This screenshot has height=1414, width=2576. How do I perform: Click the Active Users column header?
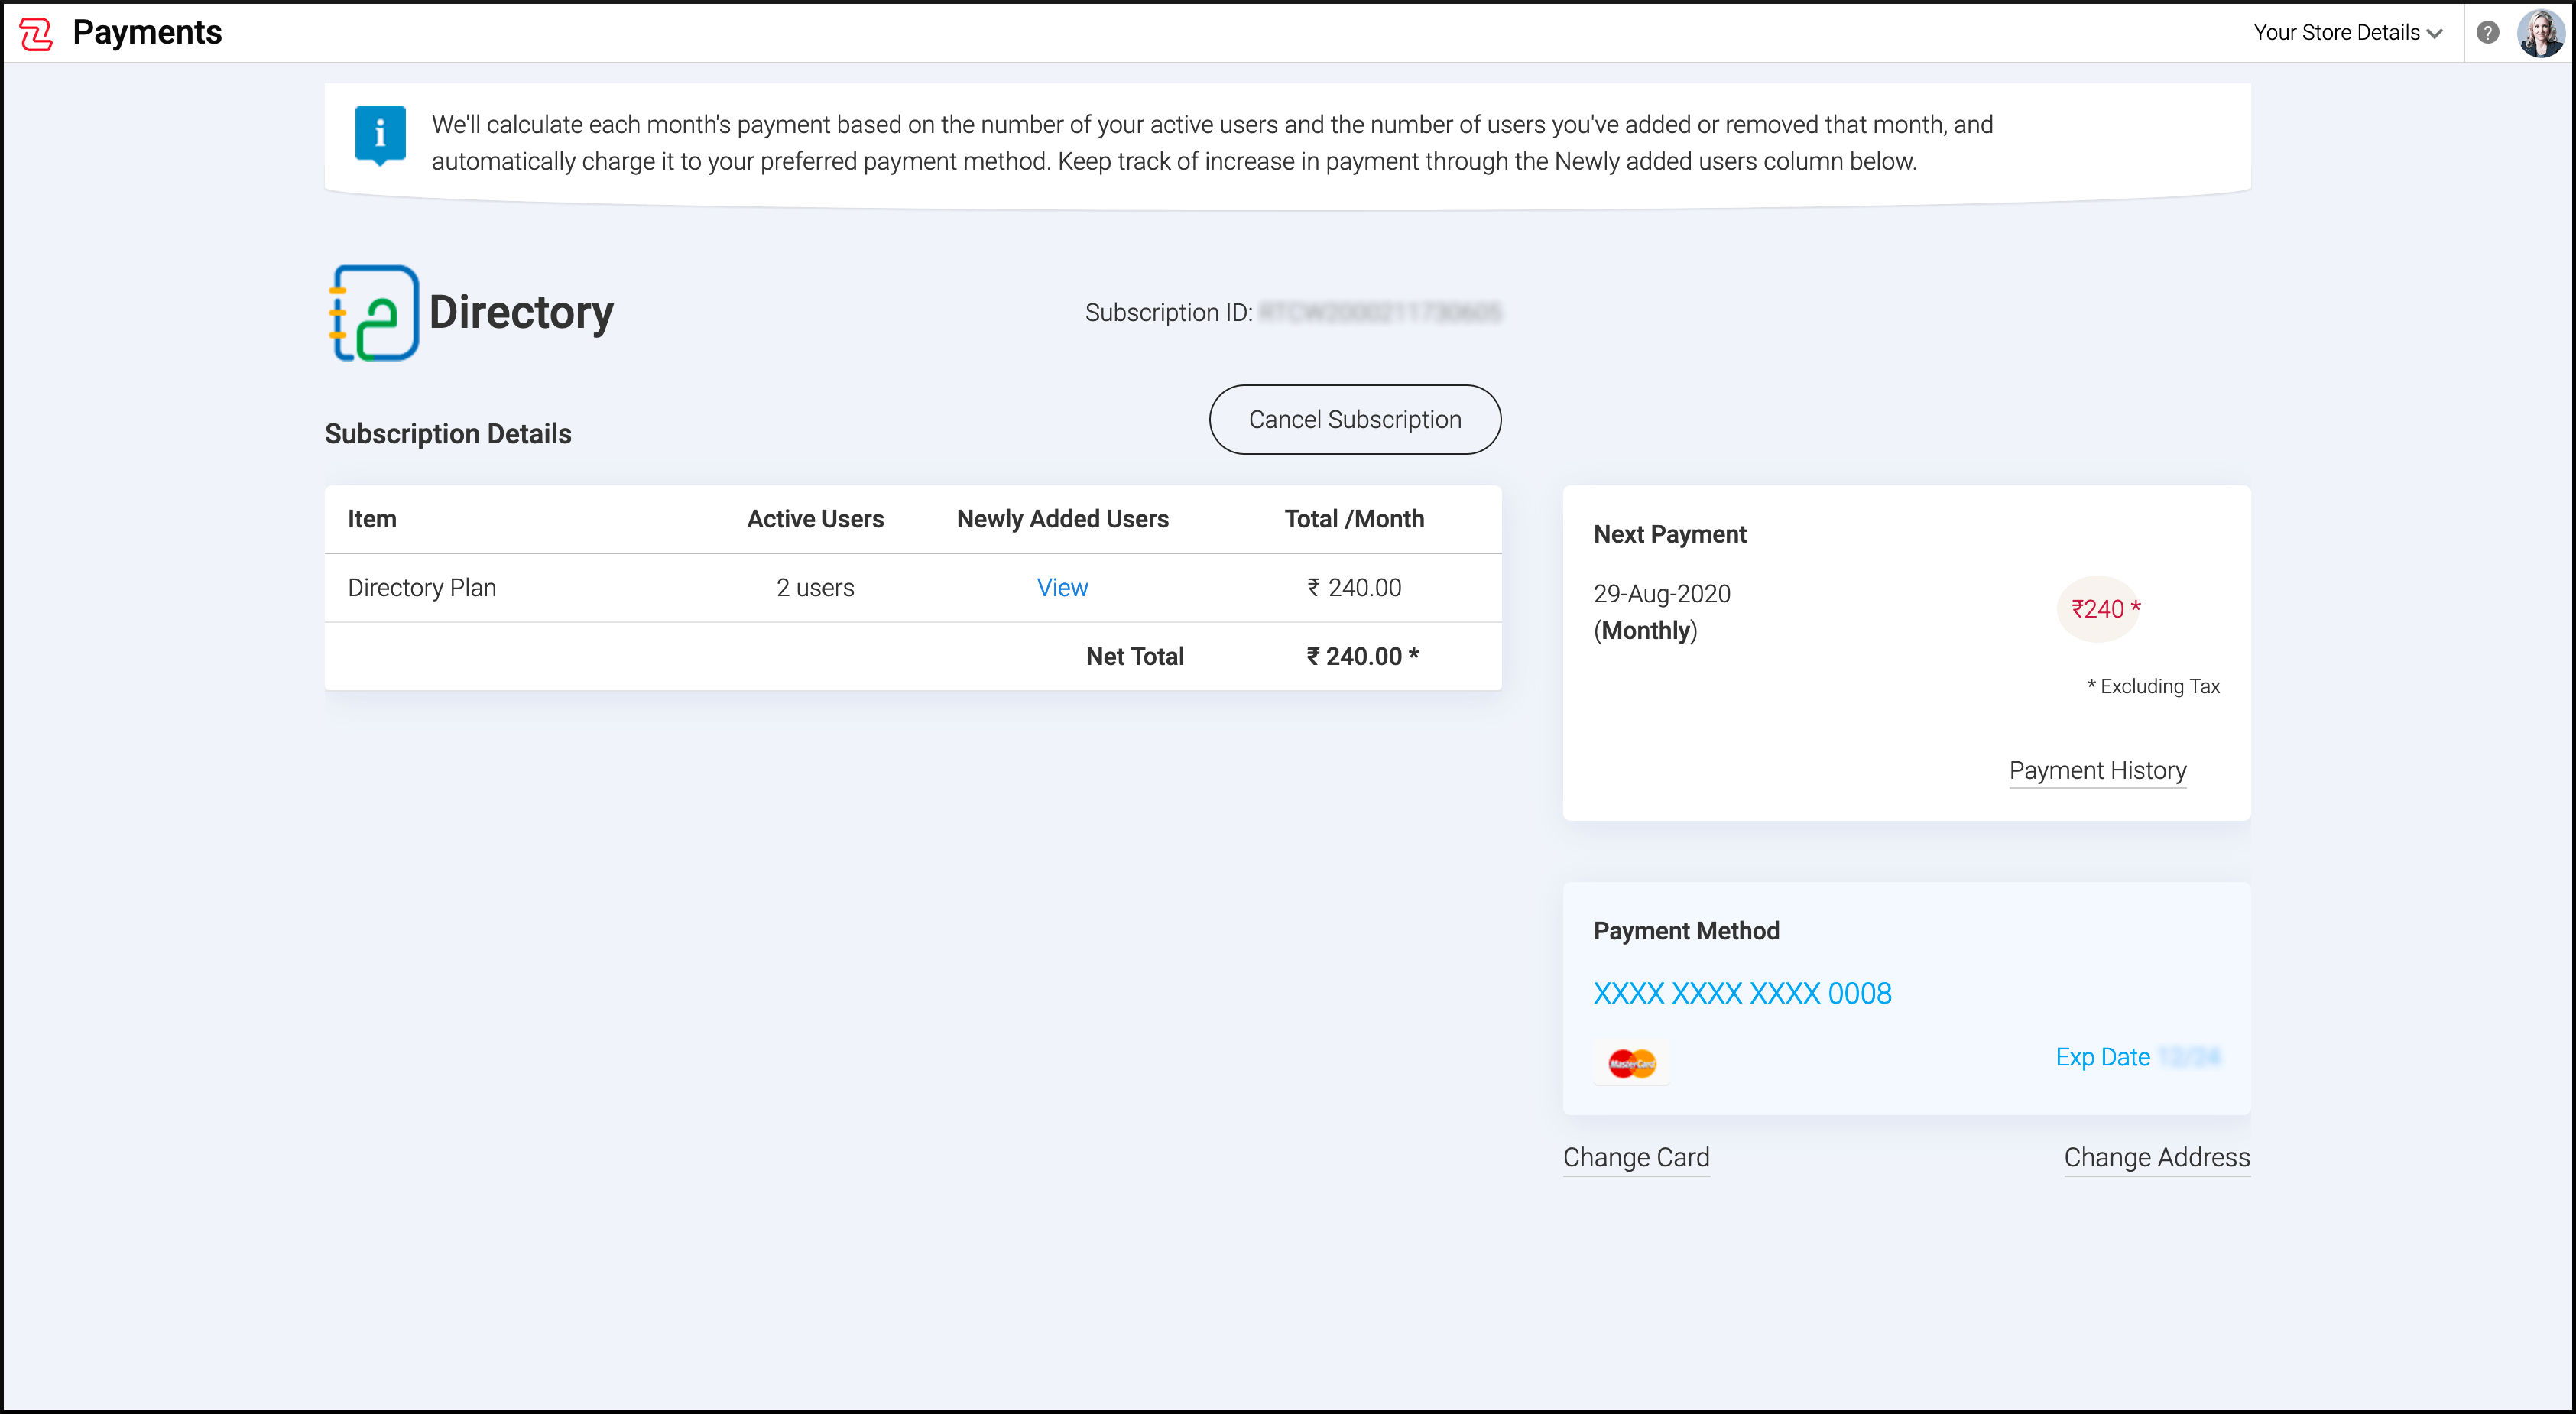815,519
